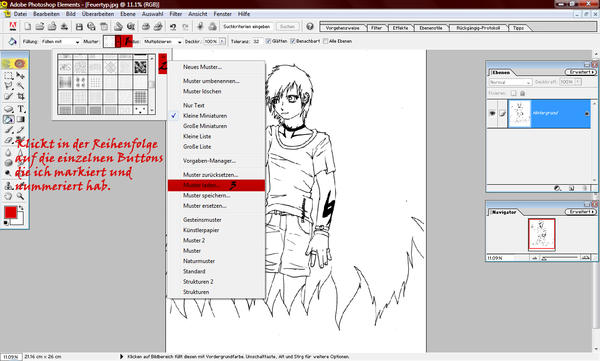Click the red foreground color swatch

(x=10, y=212)
